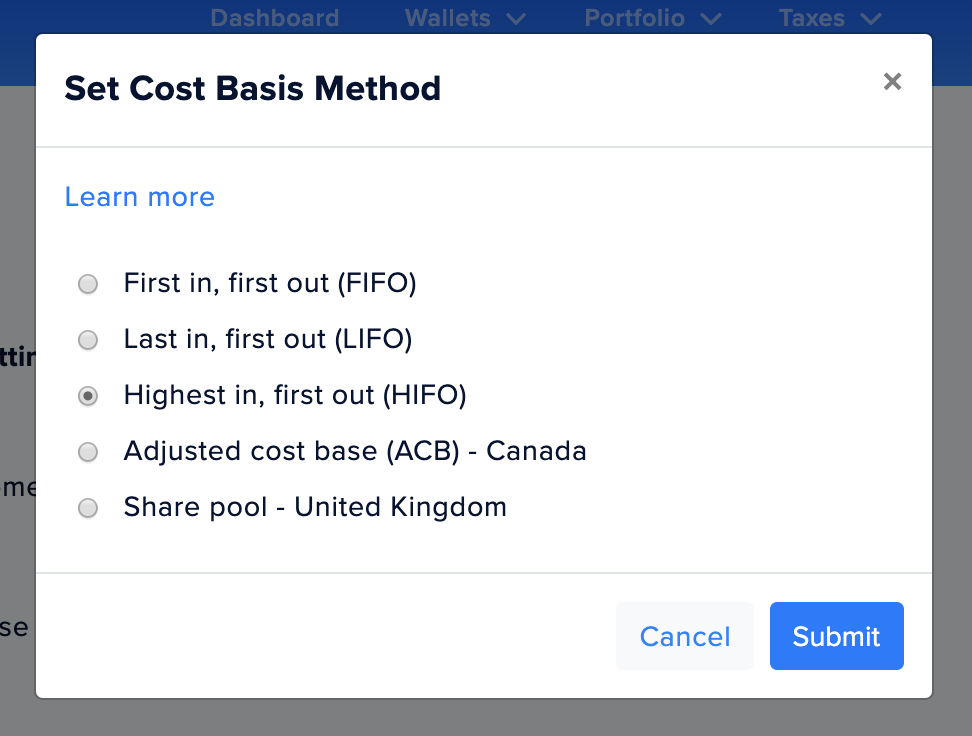Open the Learn more link

140,197
